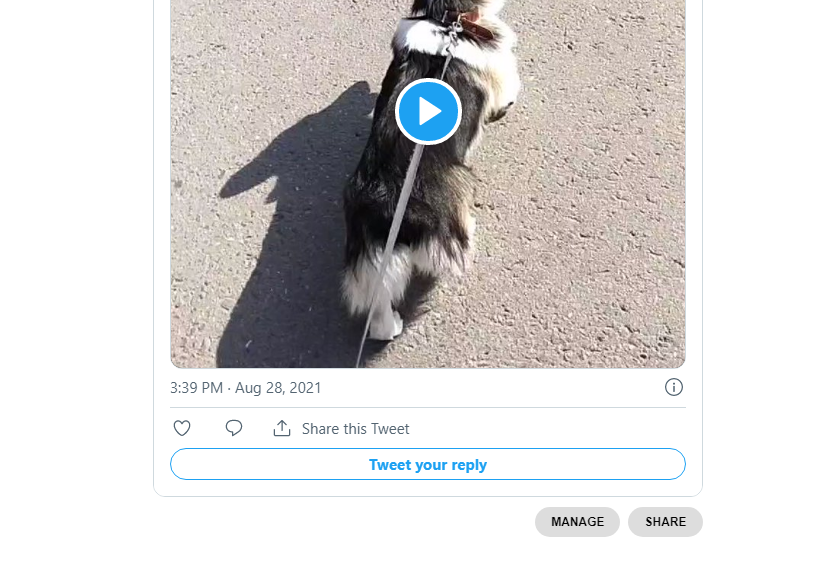Screen dimensions: 824x584
Task: Click the Aug 28, 2021 date
Action: pos(278,388)
